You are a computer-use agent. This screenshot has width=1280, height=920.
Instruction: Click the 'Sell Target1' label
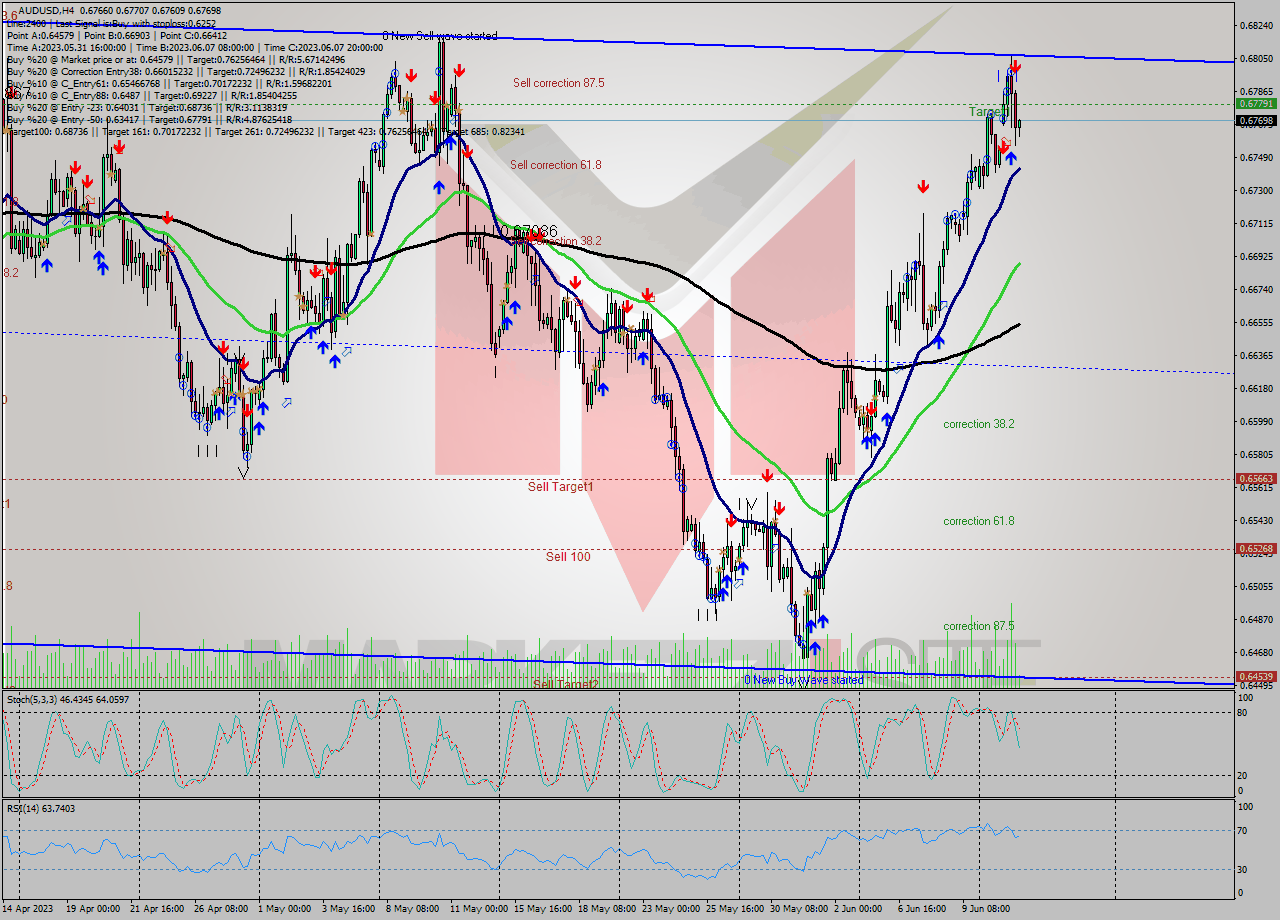point(561,487)
